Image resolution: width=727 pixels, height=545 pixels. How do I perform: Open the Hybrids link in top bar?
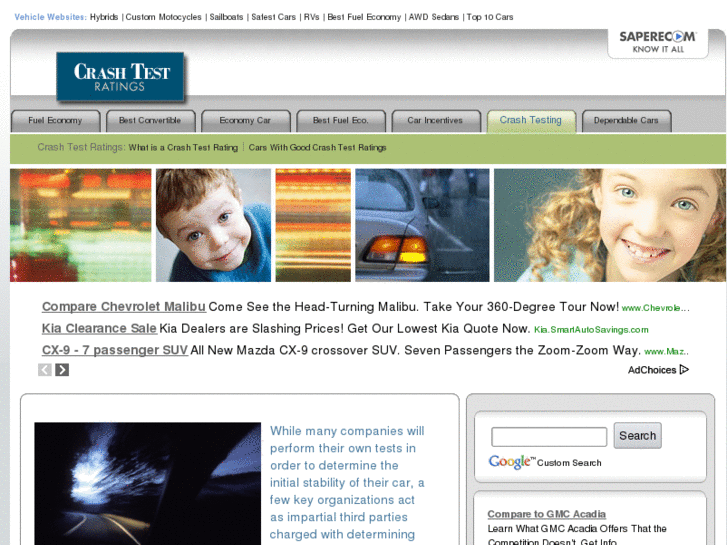104,17
